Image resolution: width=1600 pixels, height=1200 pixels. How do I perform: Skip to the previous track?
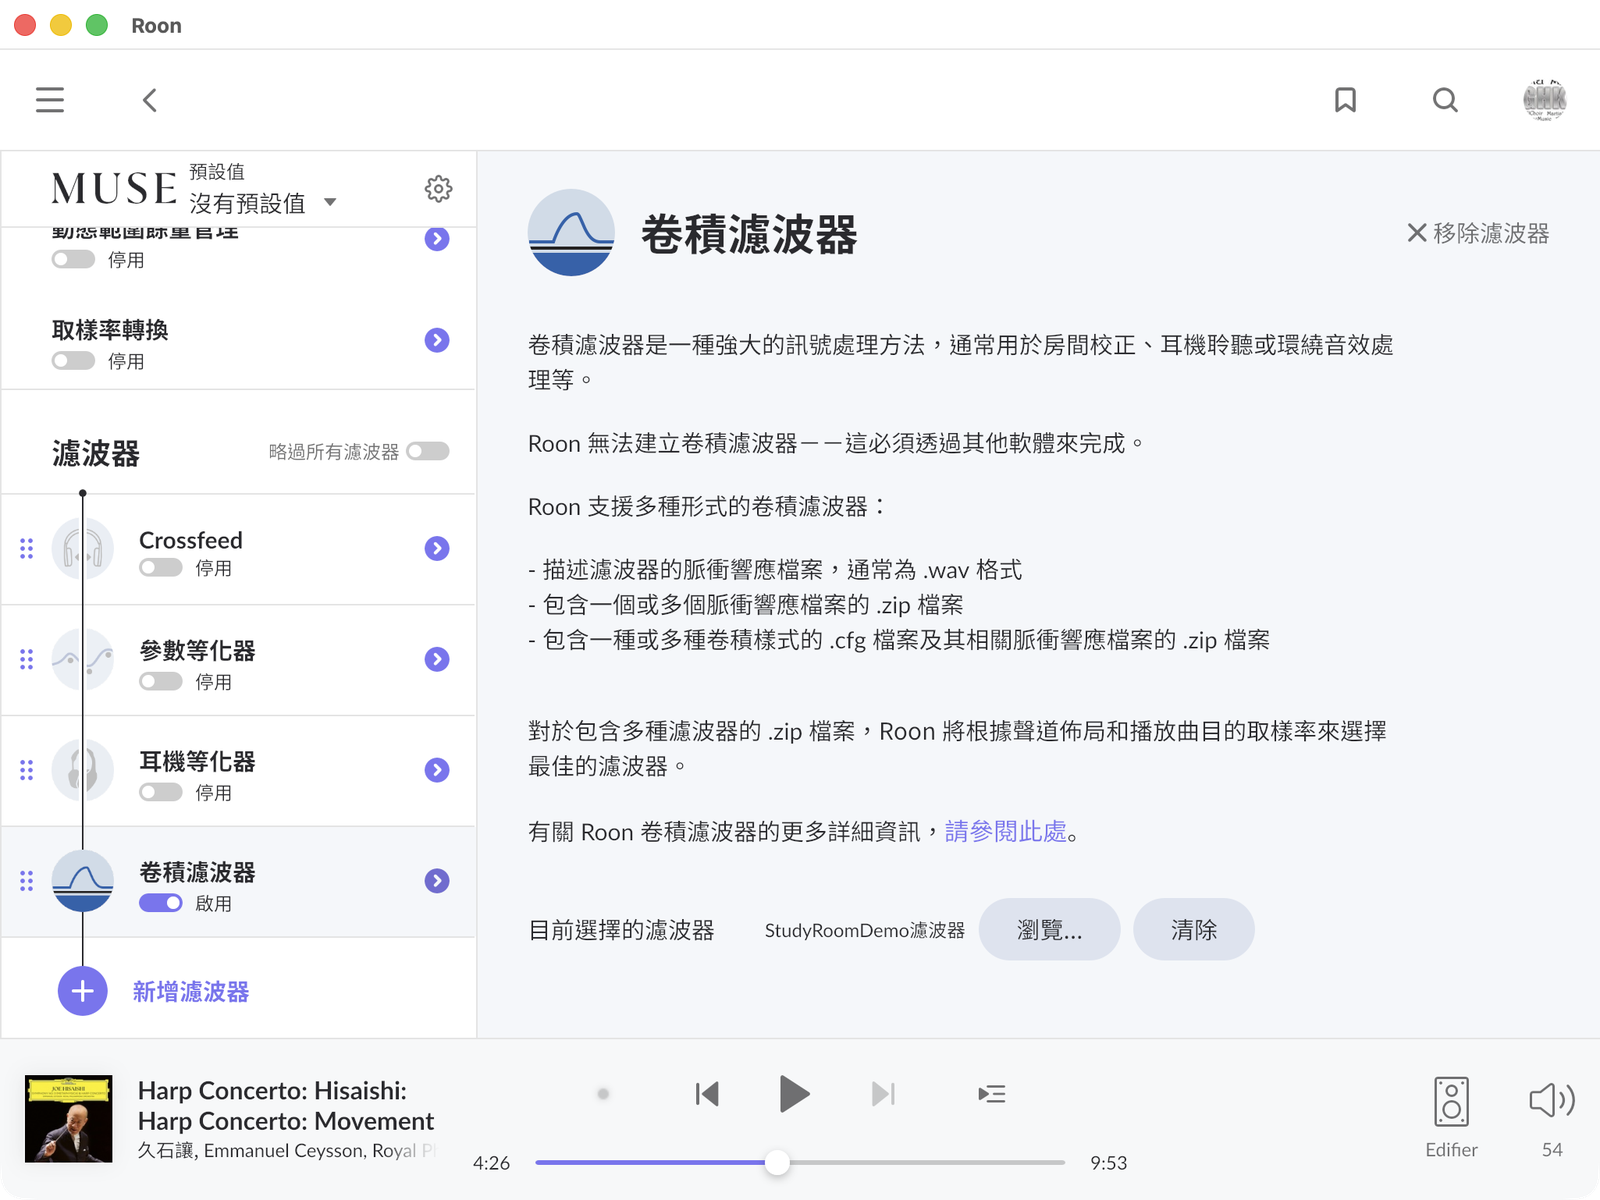[707, 1094]
